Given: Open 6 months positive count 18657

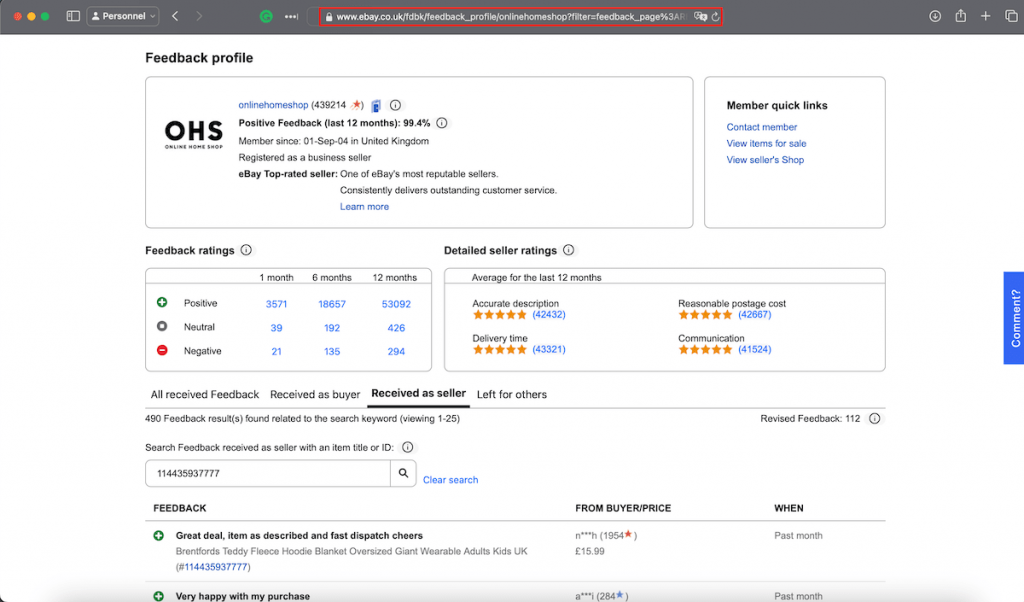Looking at the screenshot, I should (332, 304).
